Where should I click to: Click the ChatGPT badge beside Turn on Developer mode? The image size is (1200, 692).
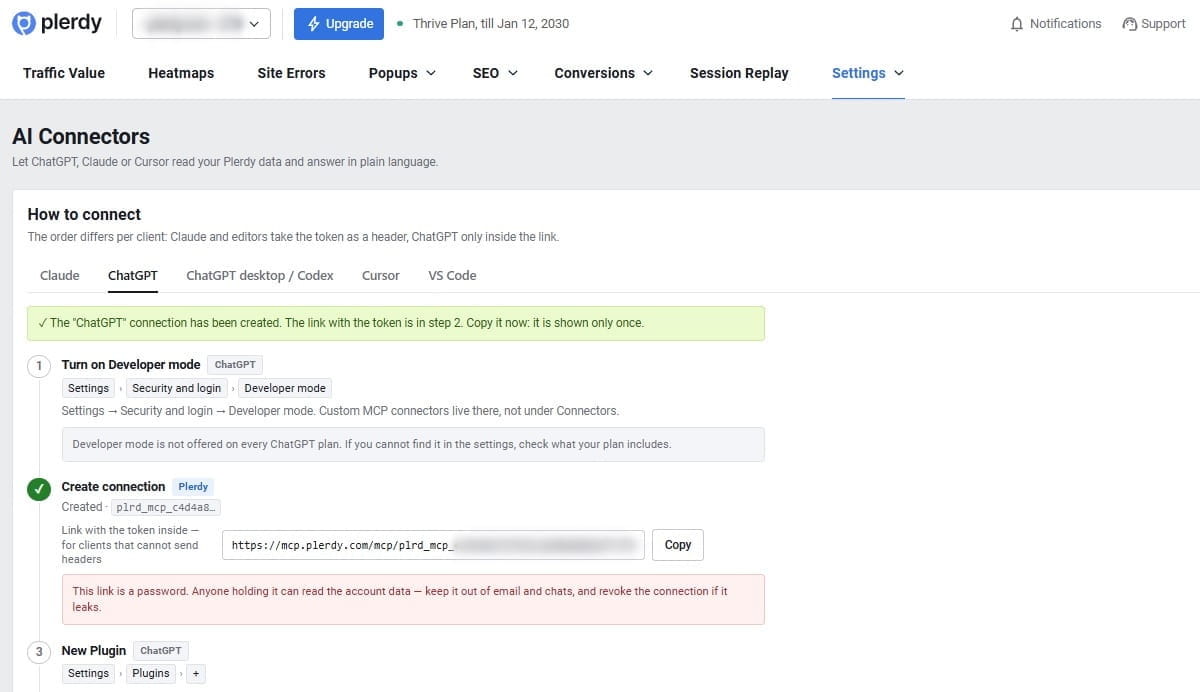pyautogui.click(x=235, y=365)
